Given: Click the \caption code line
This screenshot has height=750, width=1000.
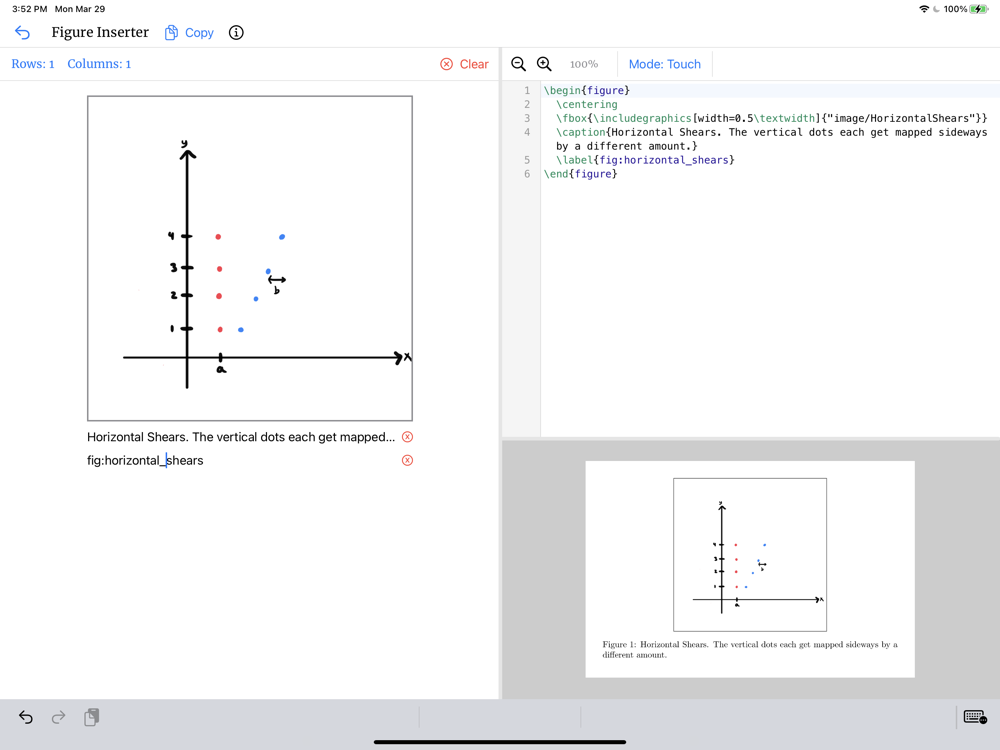Looking at the screenshot, I should click(x=771, y=139).
